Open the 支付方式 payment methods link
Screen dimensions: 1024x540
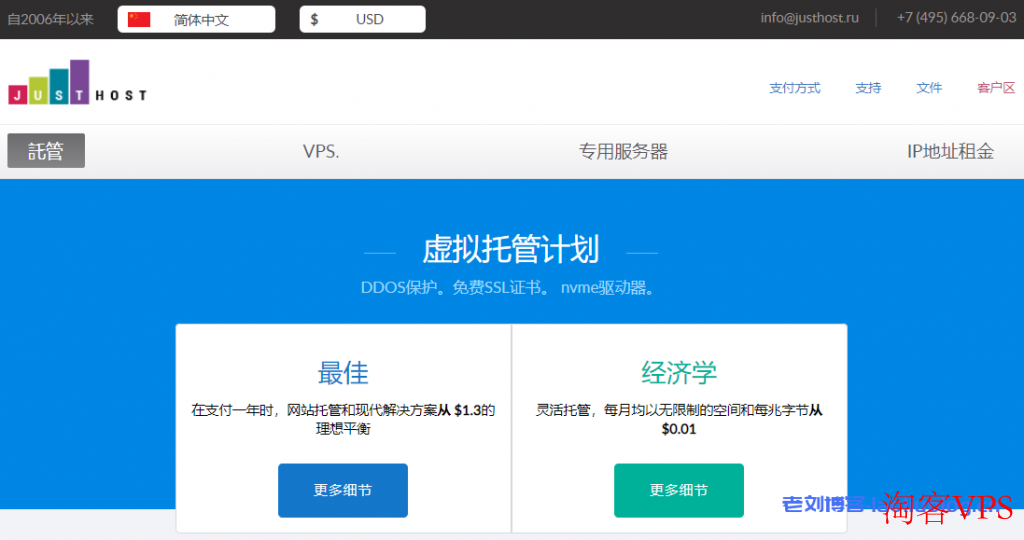[x=794, y=88]
